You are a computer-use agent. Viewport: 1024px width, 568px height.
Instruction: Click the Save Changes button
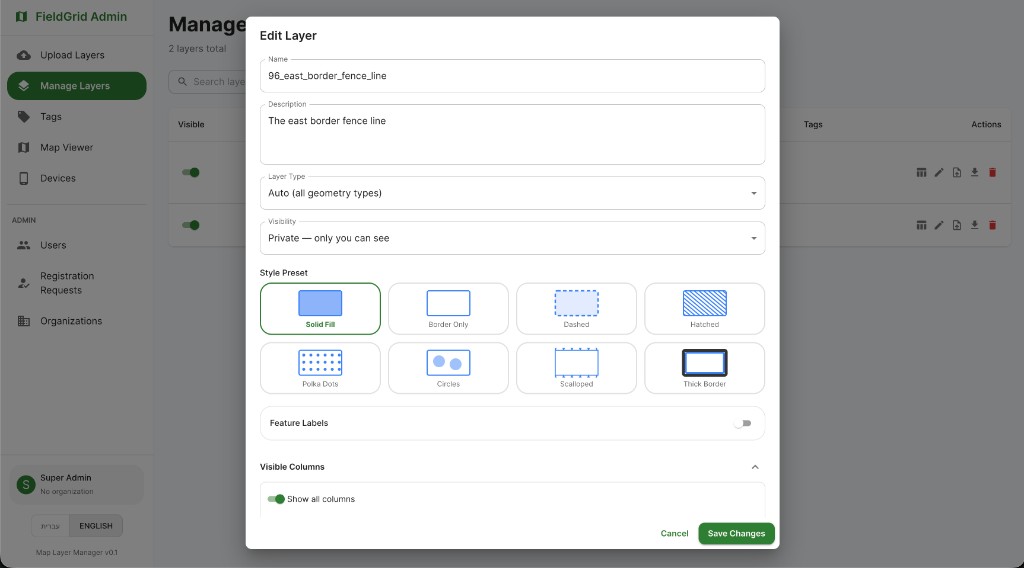[x=736, y=533]
